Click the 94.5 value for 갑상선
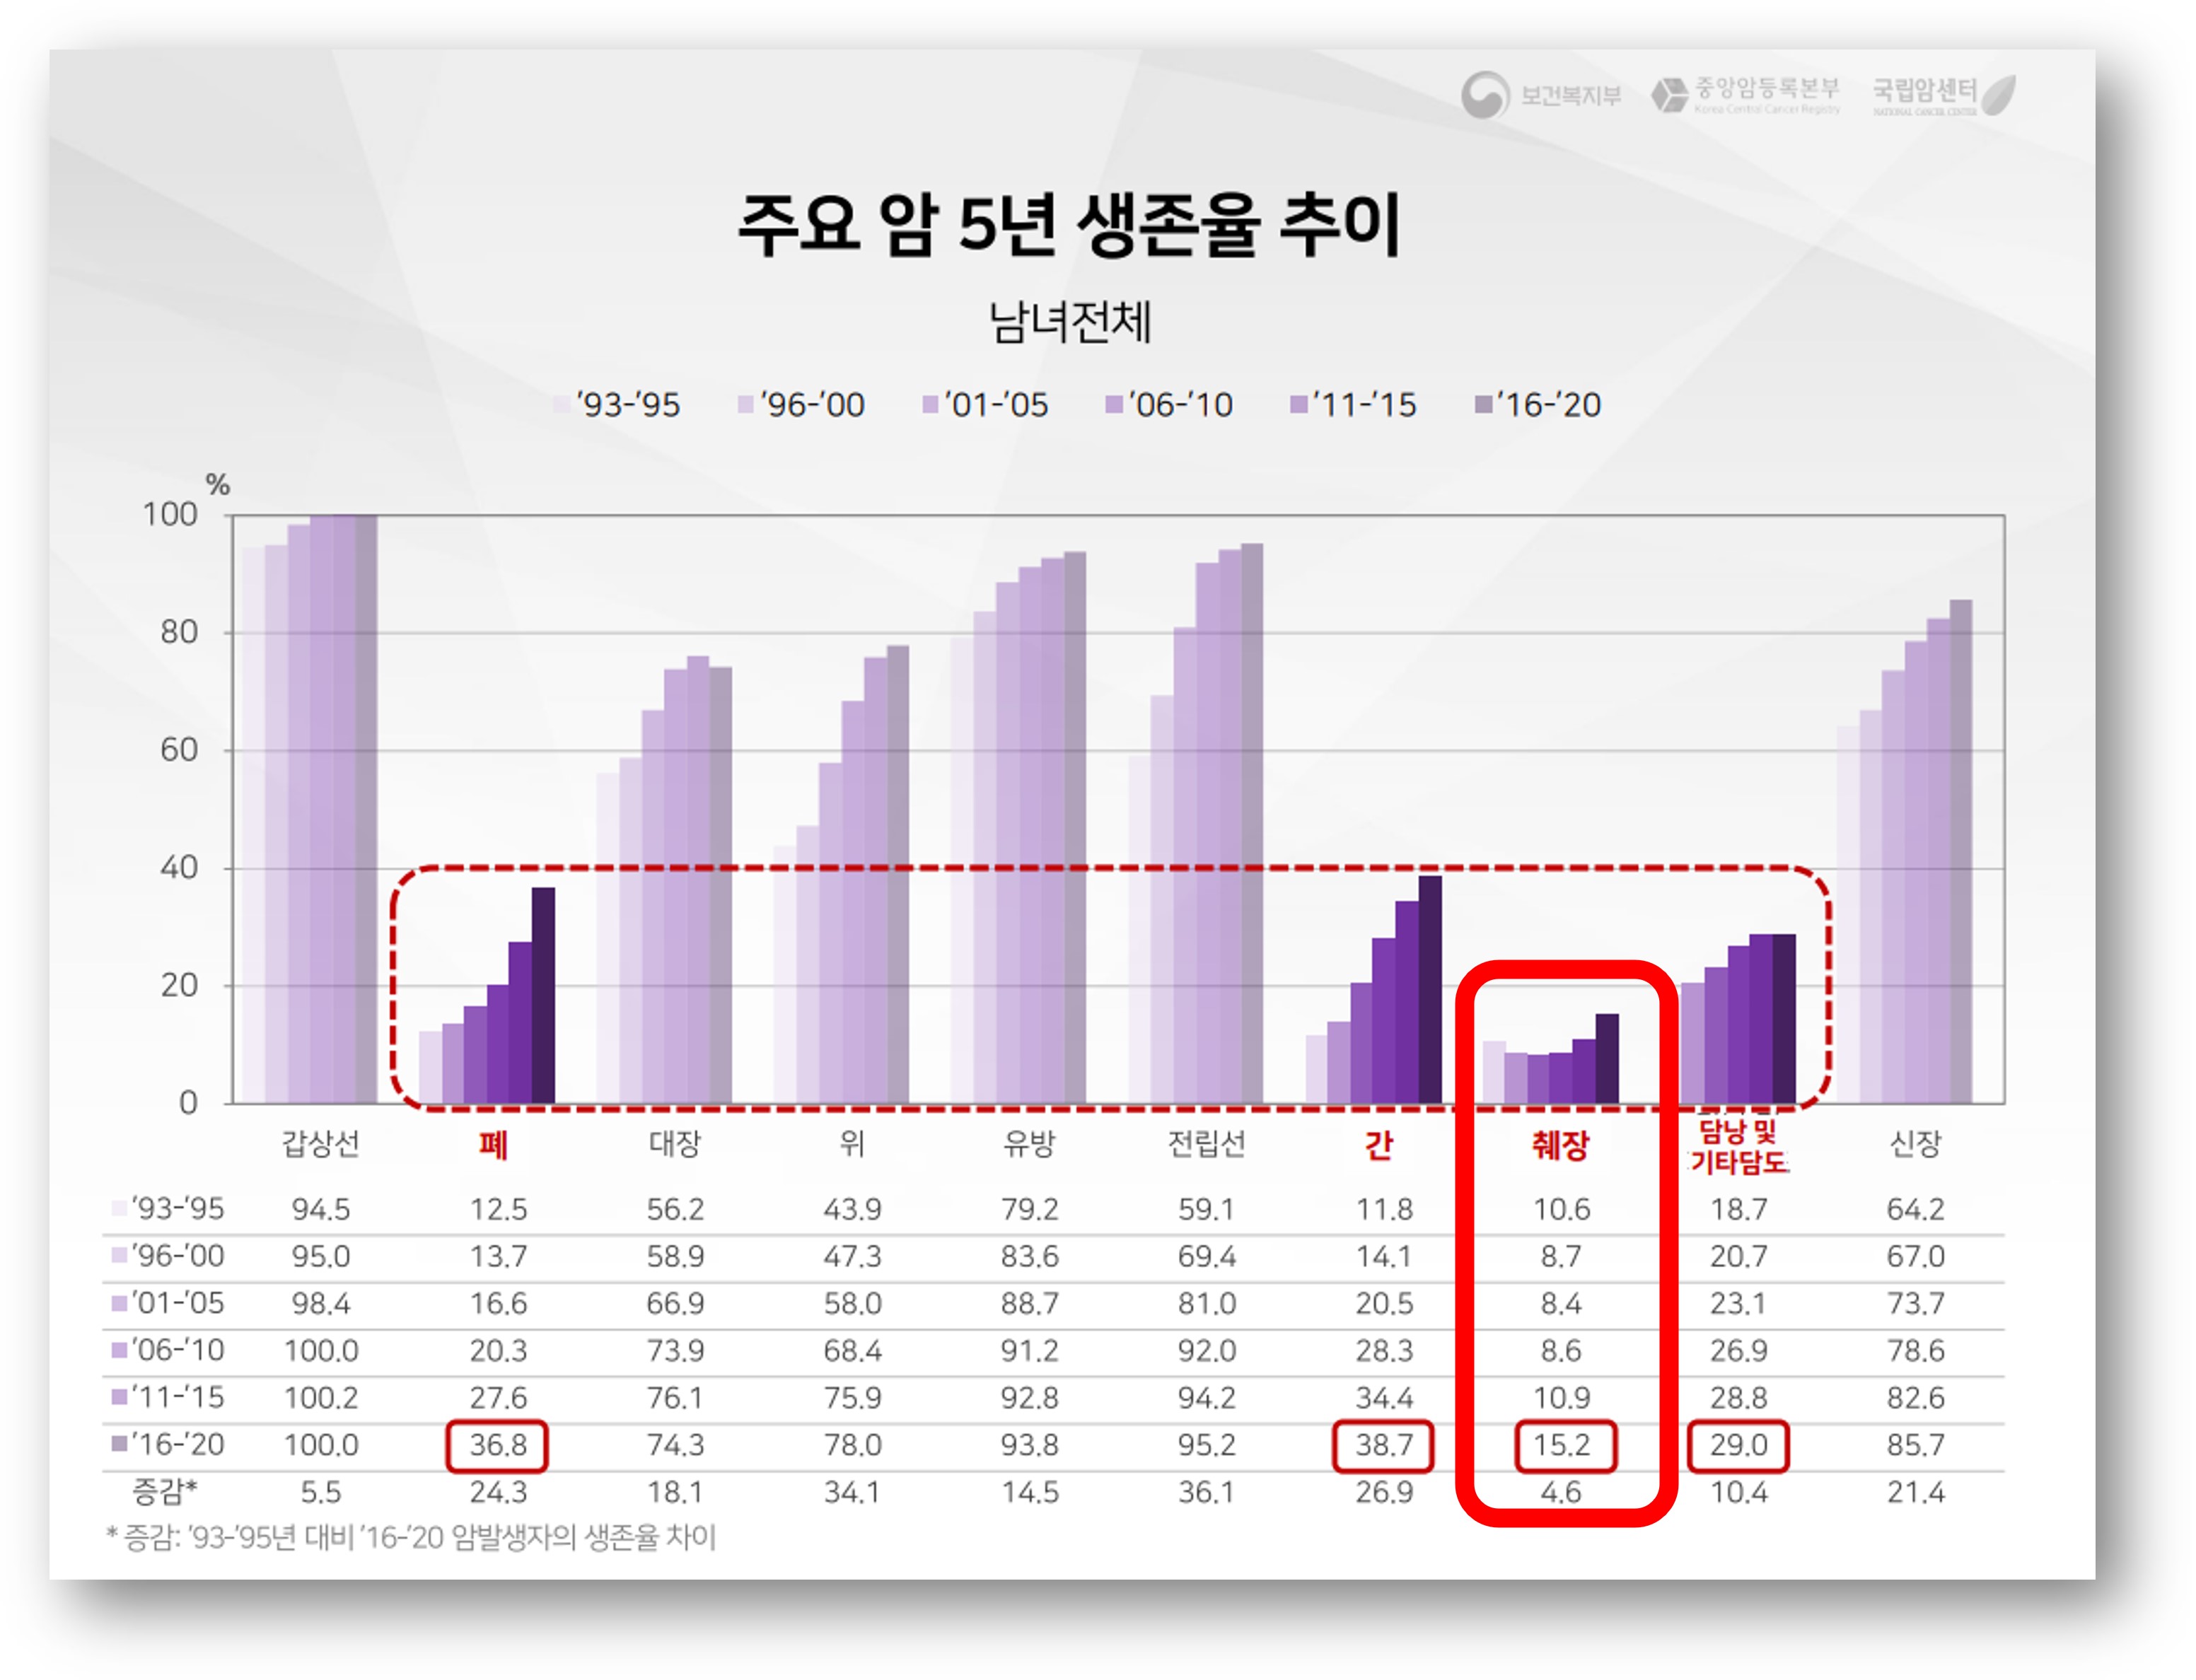2196x1680 pixels. pyautogui.click(x=321, y=1210)
